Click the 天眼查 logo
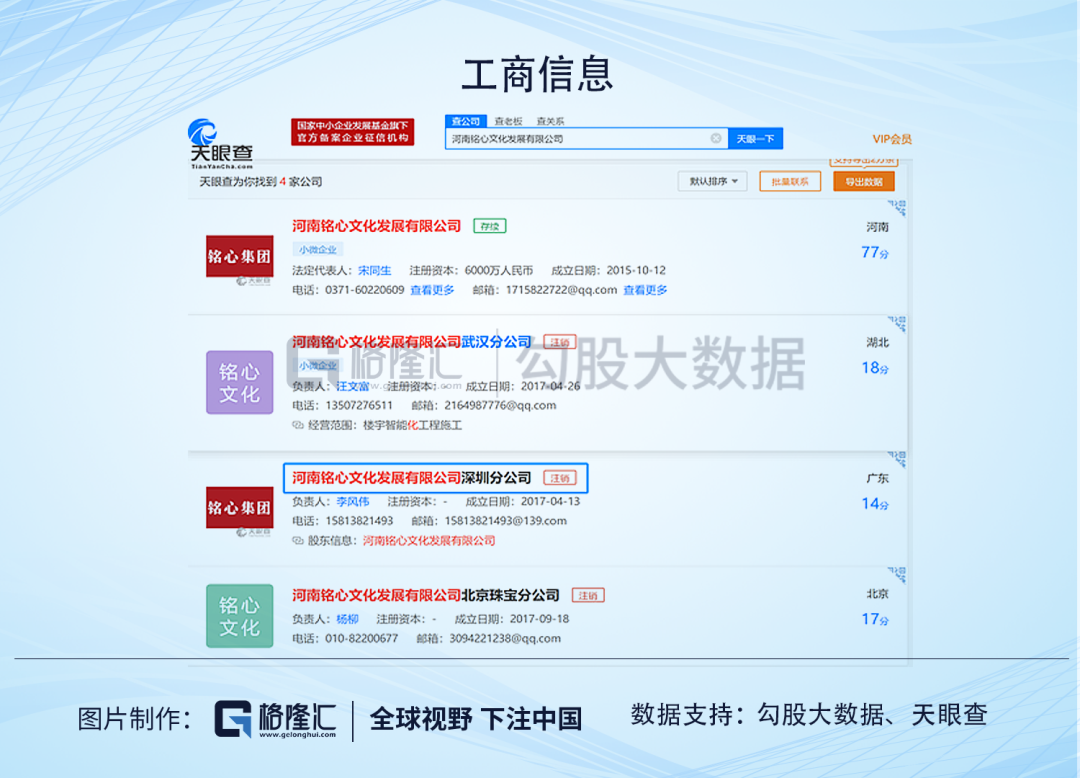Viewport: 1080px width, 778px height. tap(221, 143)
